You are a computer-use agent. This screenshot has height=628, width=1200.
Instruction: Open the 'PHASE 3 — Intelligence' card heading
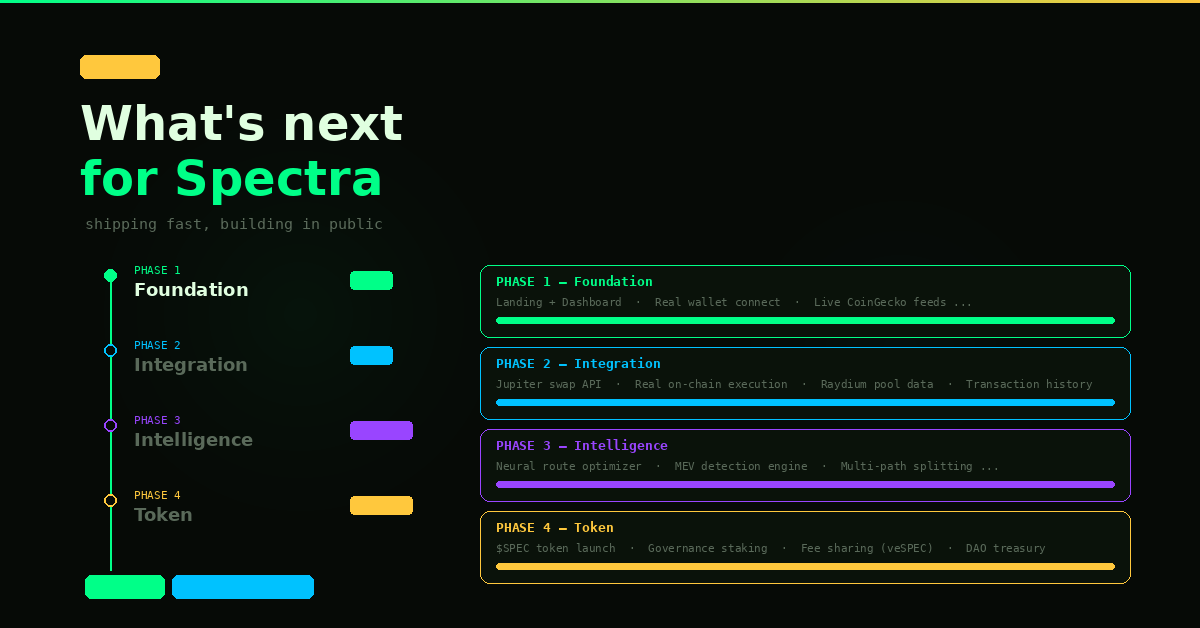pyautogui.click(x=582, y=446)
